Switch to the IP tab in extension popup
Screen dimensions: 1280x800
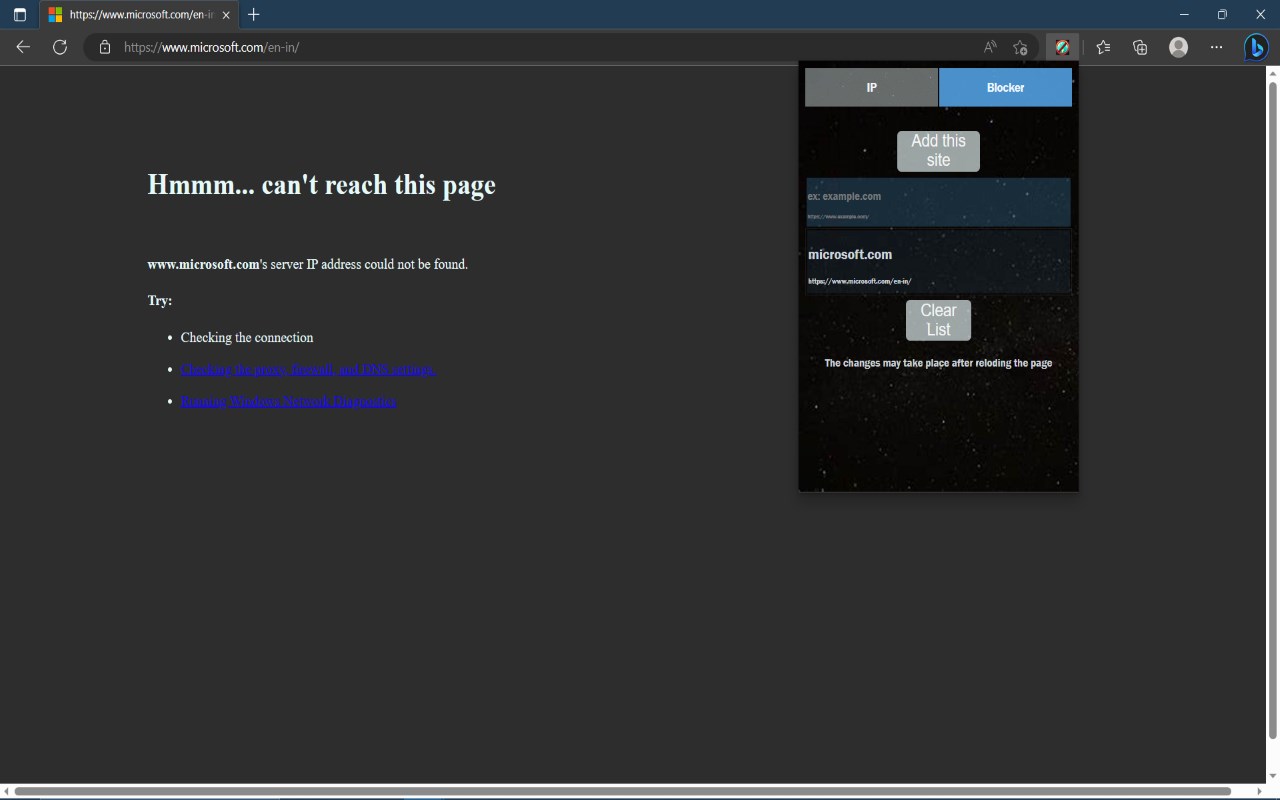(x=871, y=87)
